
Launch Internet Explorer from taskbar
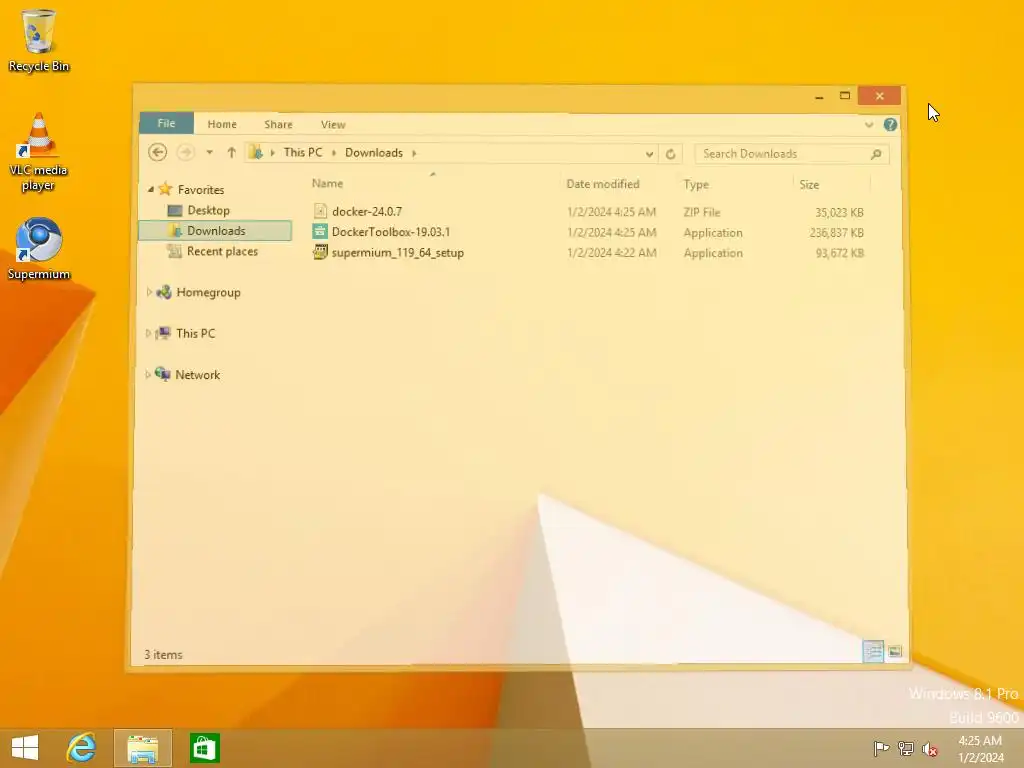pyautogui.click(x=81, y=748)
